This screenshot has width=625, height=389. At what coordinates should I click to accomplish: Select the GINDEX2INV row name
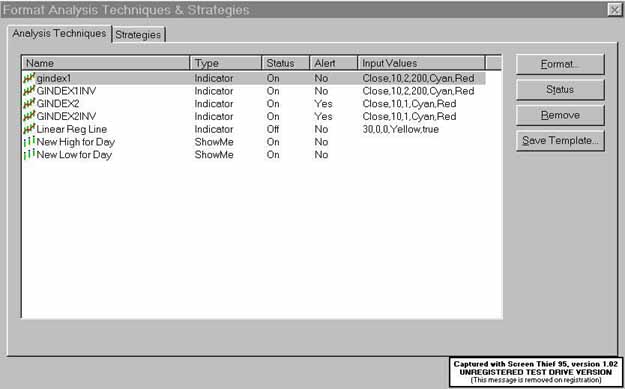tap(66, 117)
